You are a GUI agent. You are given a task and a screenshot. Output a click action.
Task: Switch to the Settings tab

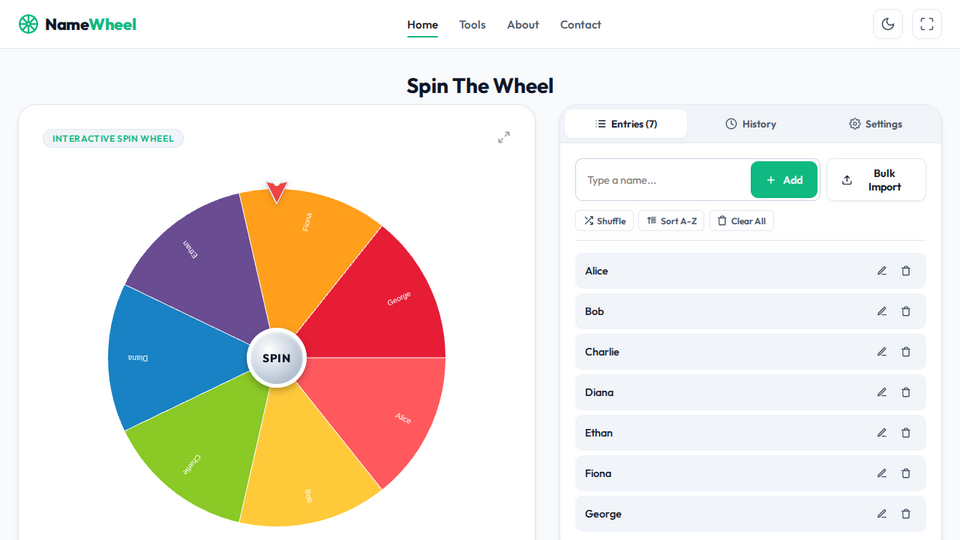tap(876, 124)
